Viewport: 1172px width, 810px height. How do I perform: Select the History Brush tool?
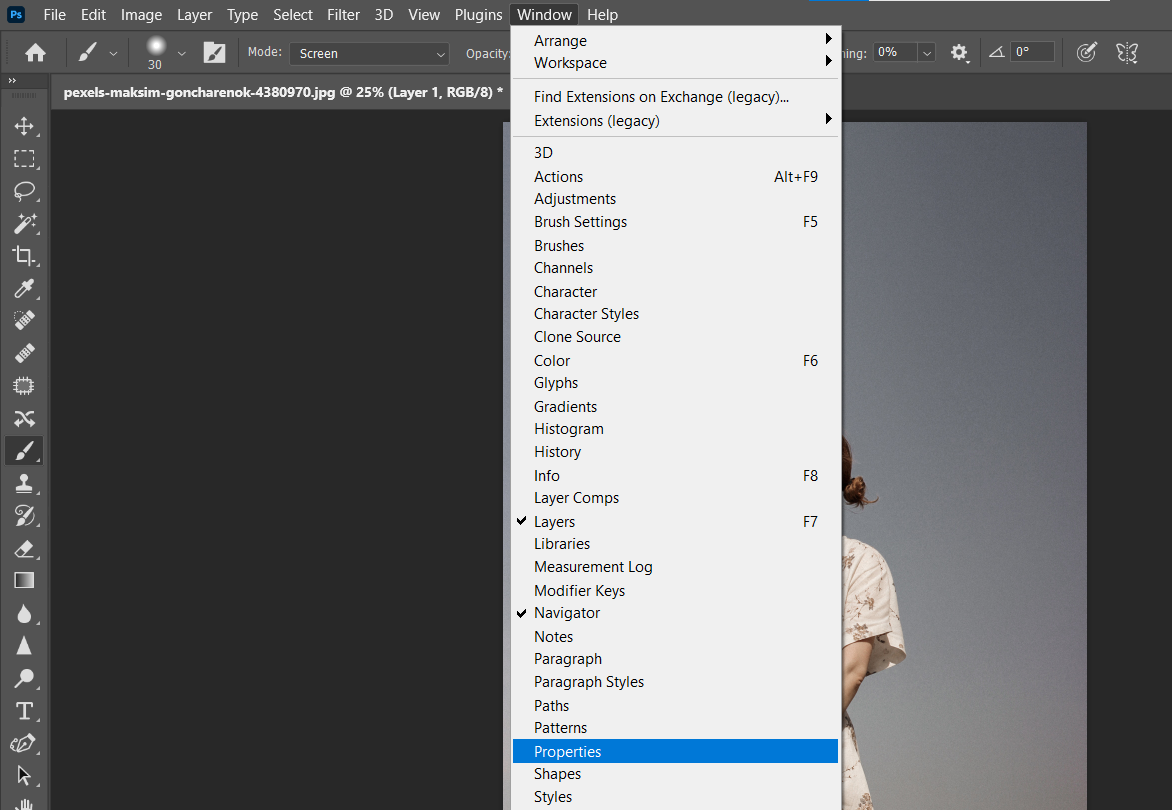(24, 516)
